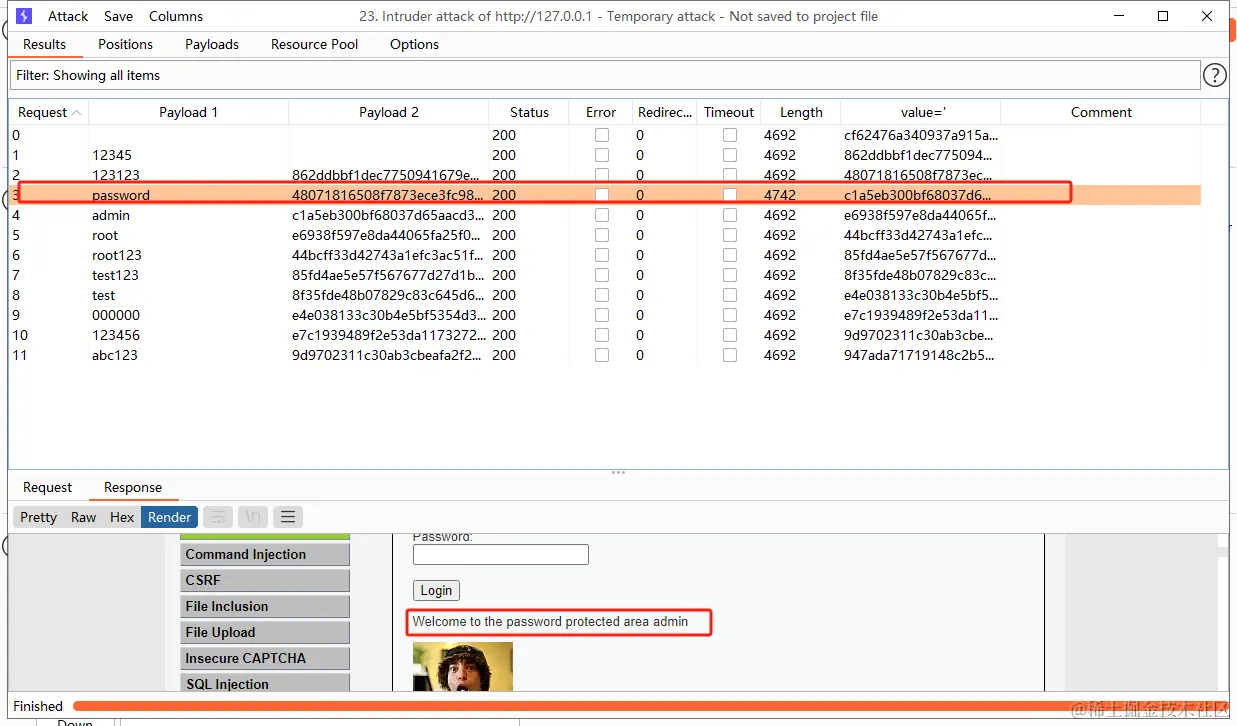
Task: Click payload 2 cell starting 862ddbbf1dec
Action: (x=386, y=175)
